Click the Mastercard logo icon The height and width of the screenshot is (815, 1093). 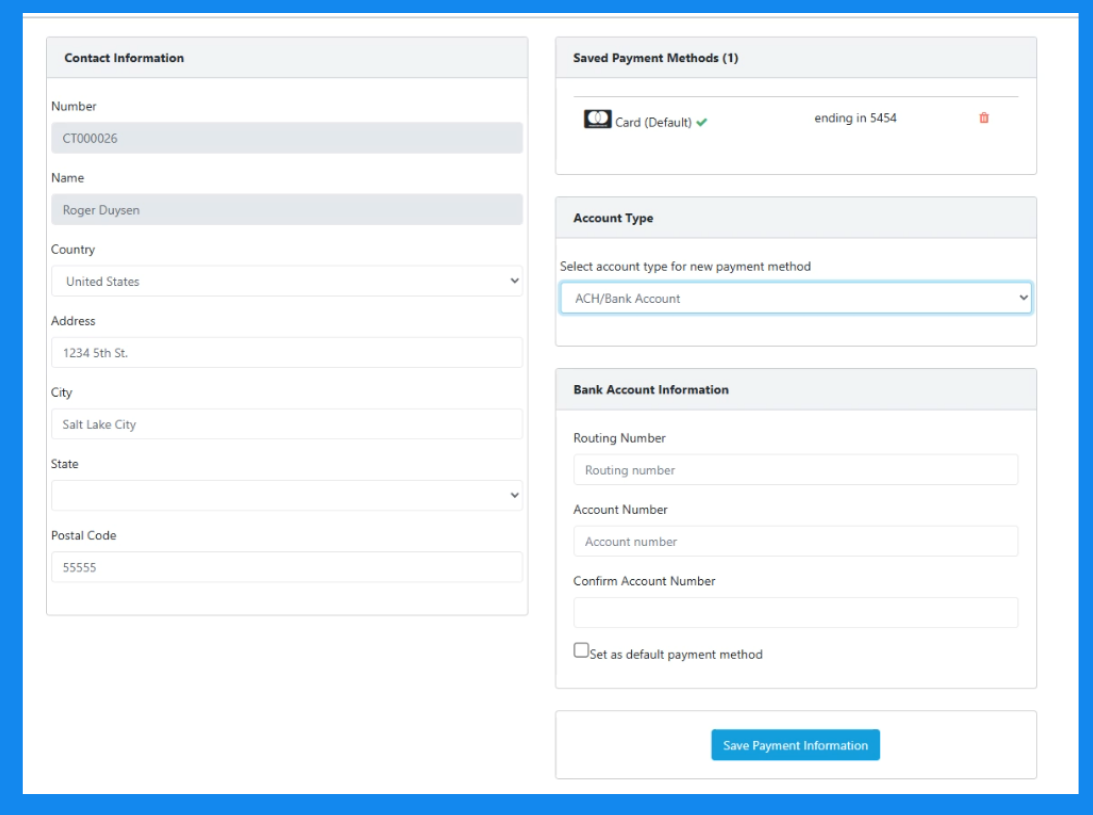click(x=597, y=120)
